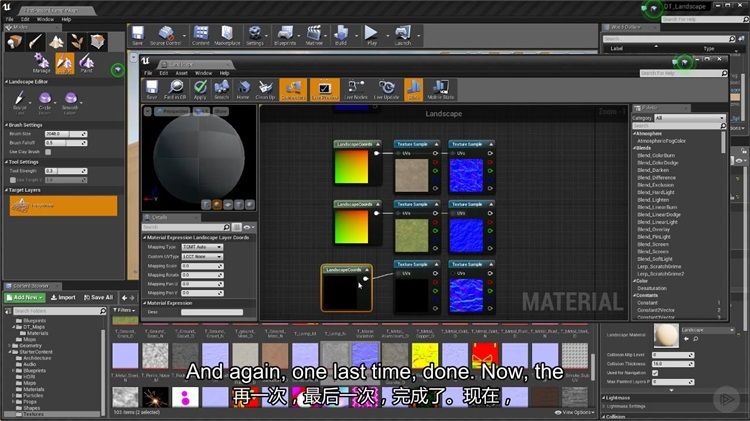Image resolution: width=750 pixels, height=421 pixels.
Task: Switch to landscape Paint tab
Action: click(87, 63)
